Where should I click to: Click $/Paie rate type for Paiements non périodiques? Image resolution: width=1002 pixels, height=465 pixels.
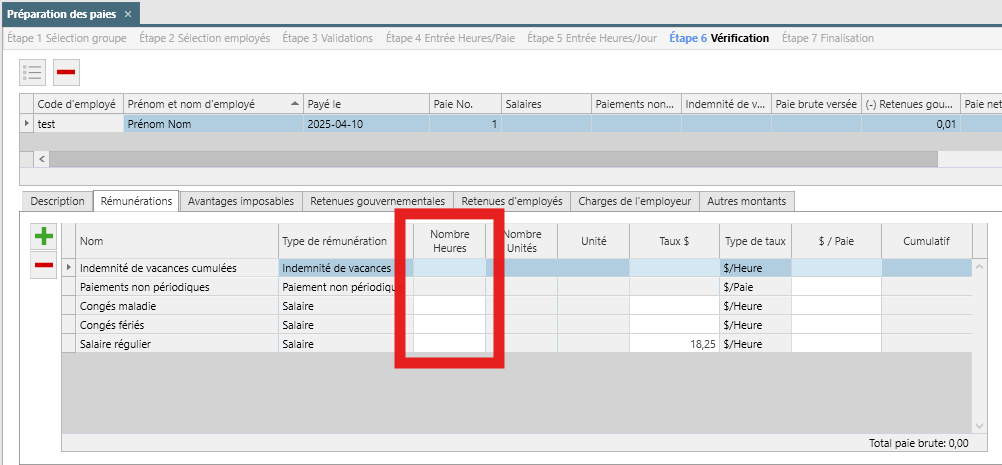pos(755,287)
